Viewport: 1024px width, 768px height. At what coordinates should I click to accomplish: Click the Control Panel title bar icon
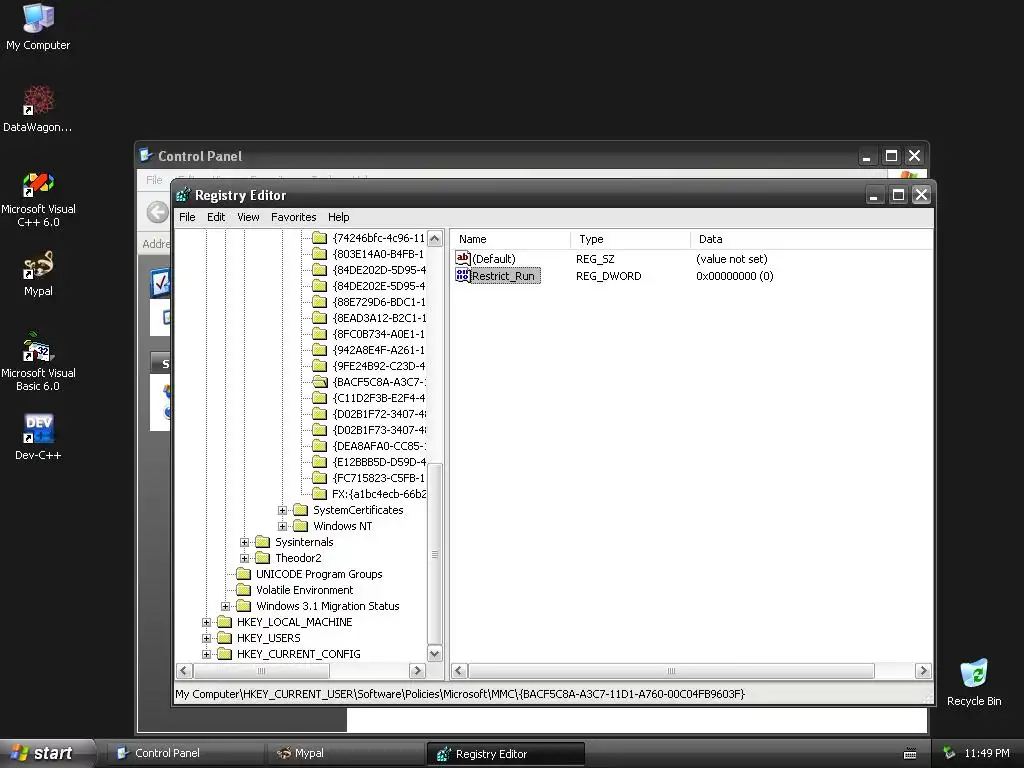click(x=146, y=155)
